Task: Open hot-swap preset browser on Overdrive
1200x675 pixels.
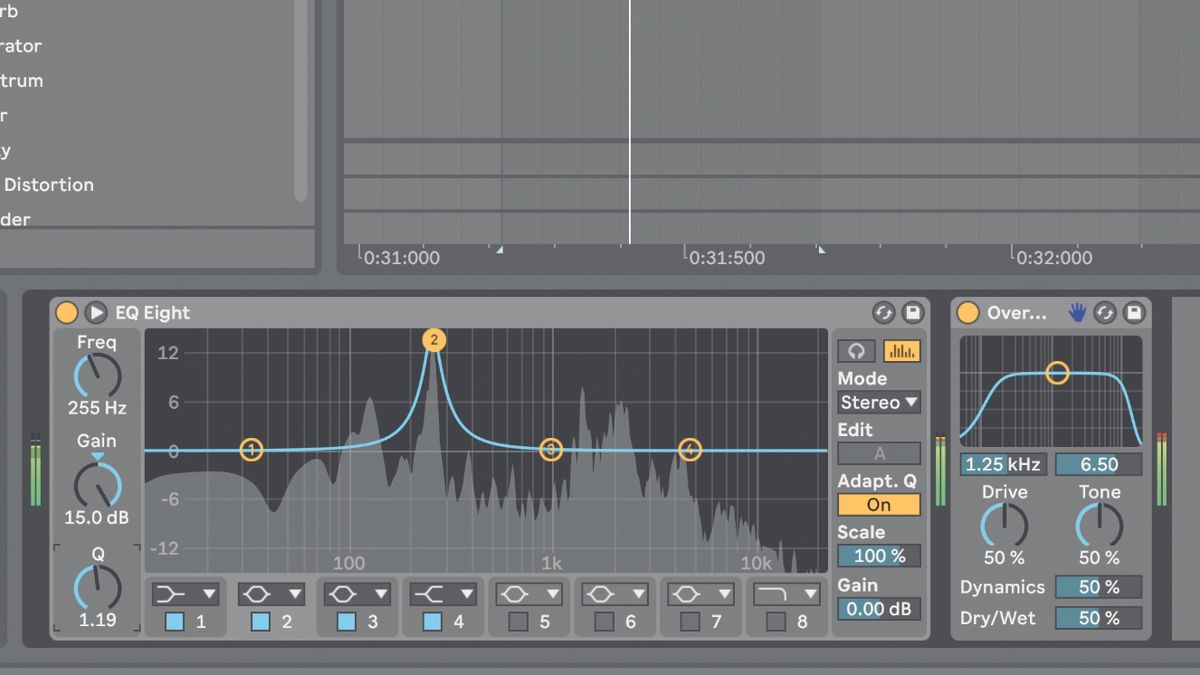Action: (x=1103, y=312)
